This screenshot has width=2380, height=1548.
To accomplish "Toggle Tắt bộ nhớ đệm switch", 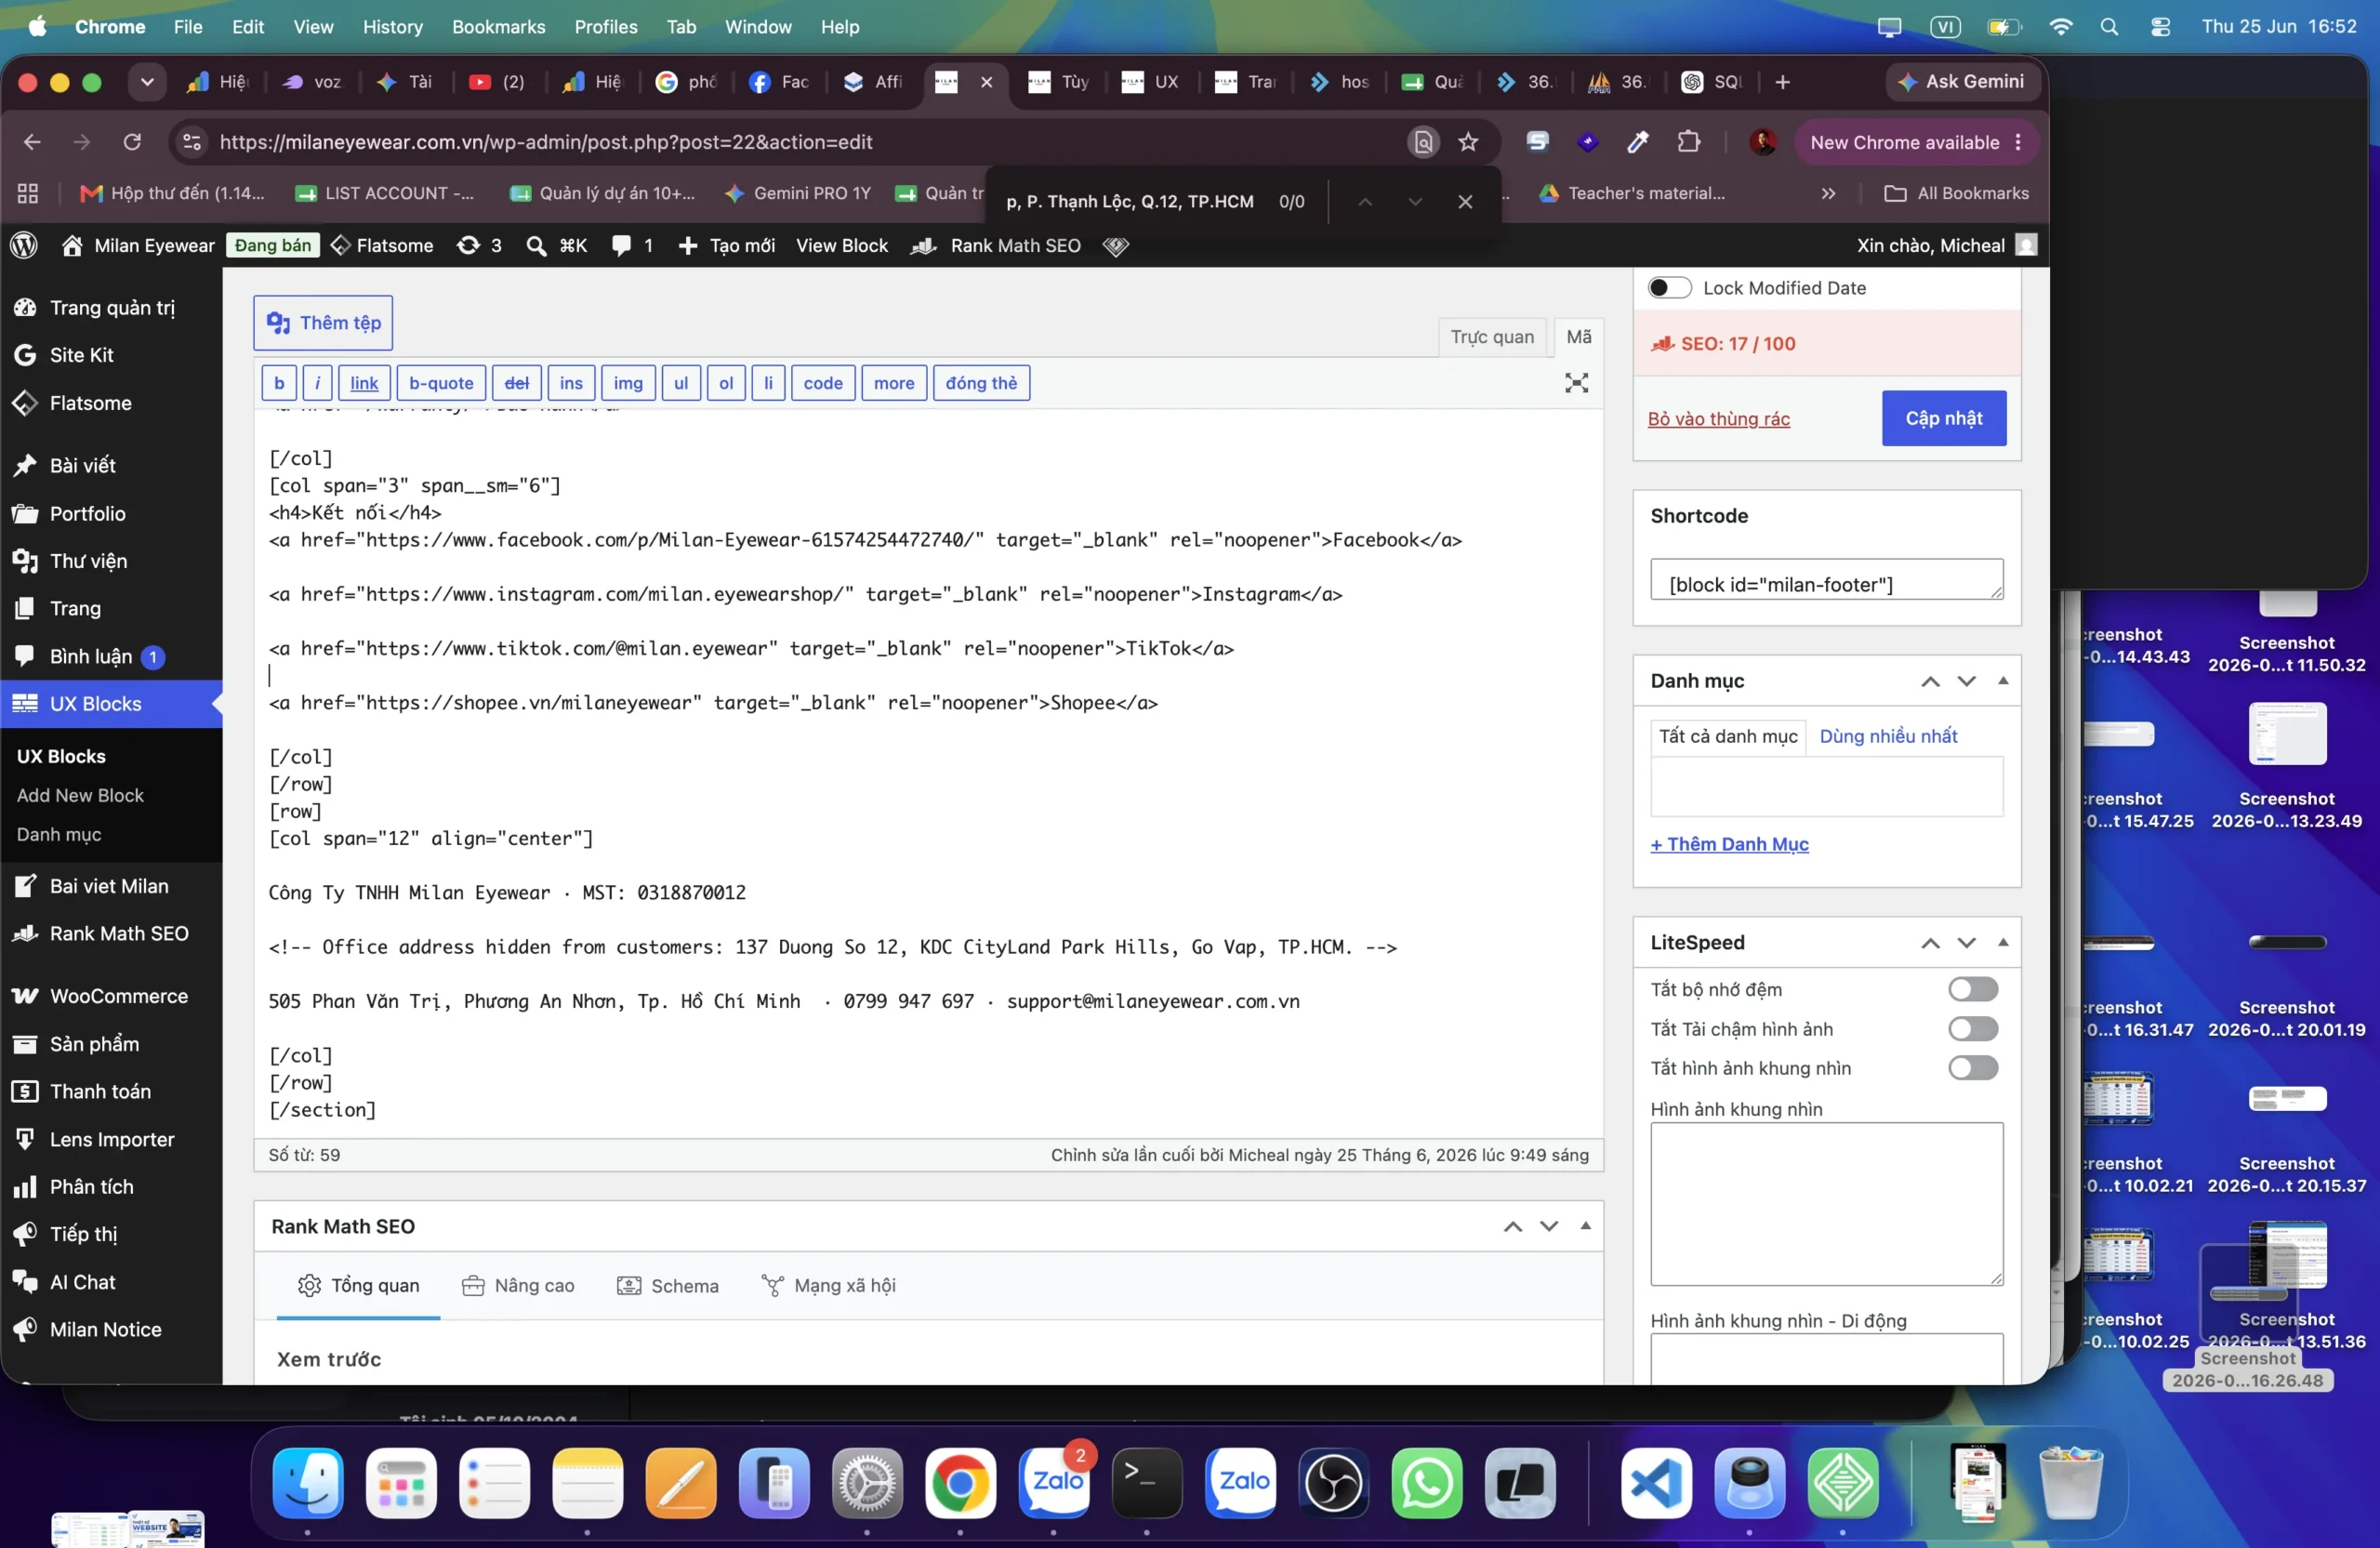I will (x=1972, y=989).
